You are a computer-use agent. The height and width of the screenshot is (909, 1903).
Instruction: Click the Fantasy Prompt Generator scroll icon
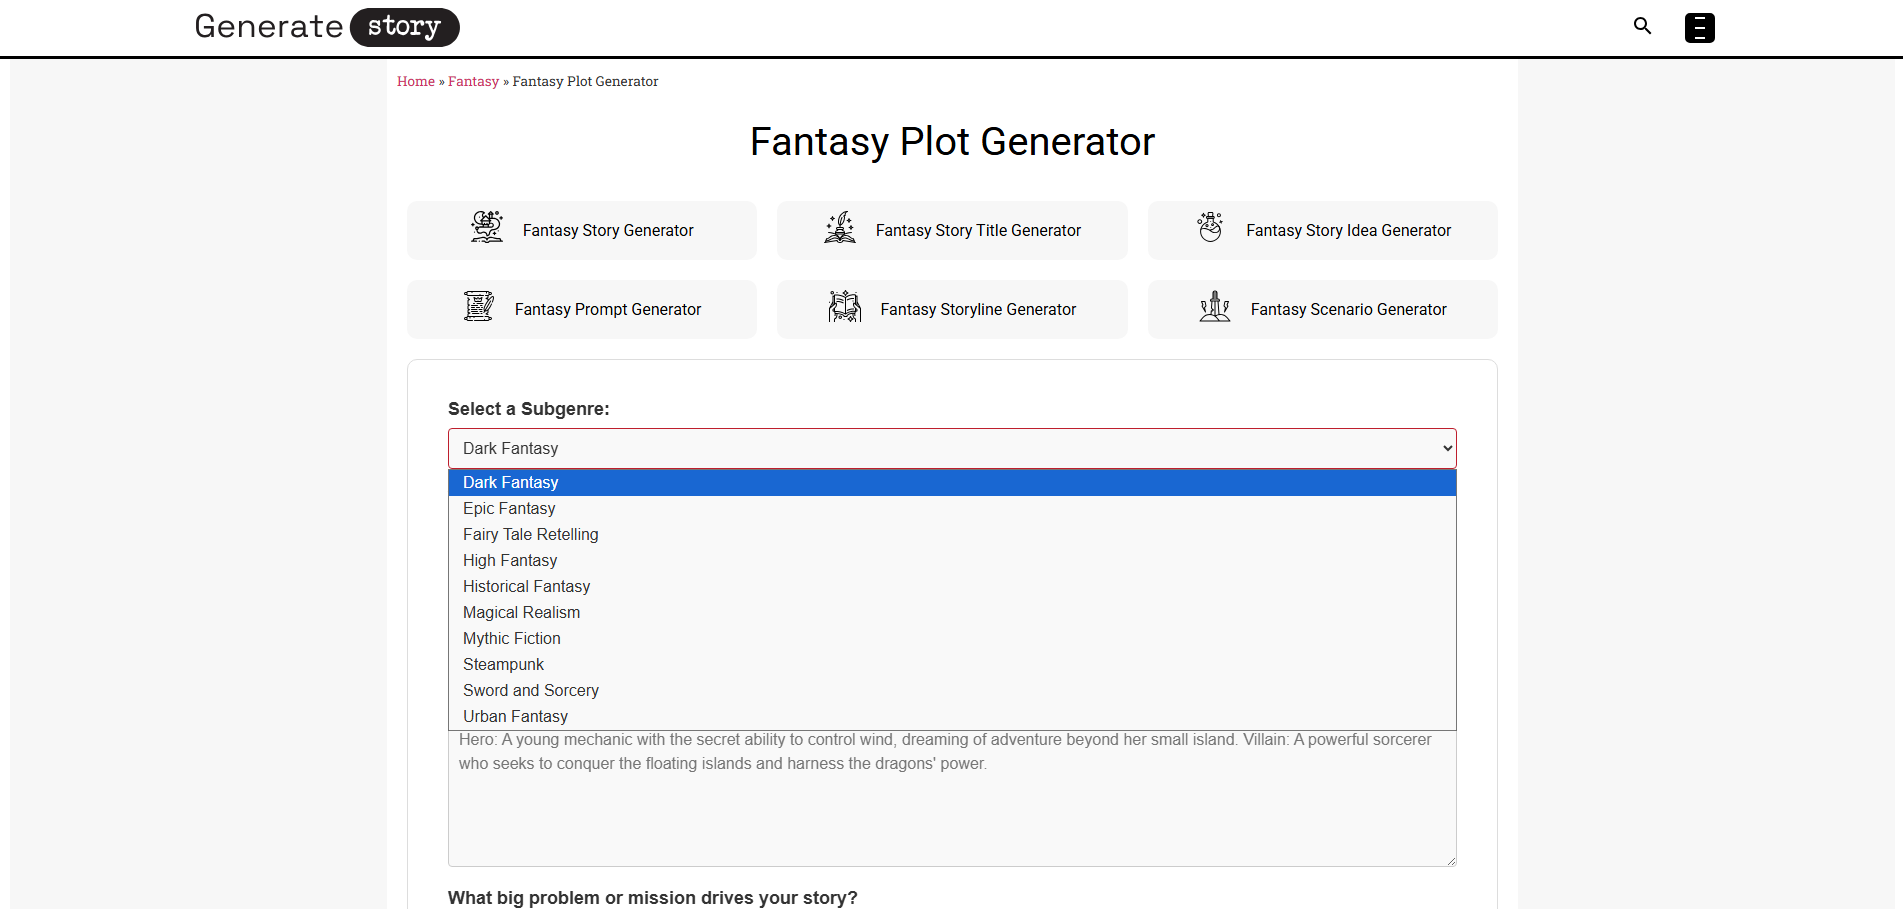pyautogui.click(x=479, y=307)
